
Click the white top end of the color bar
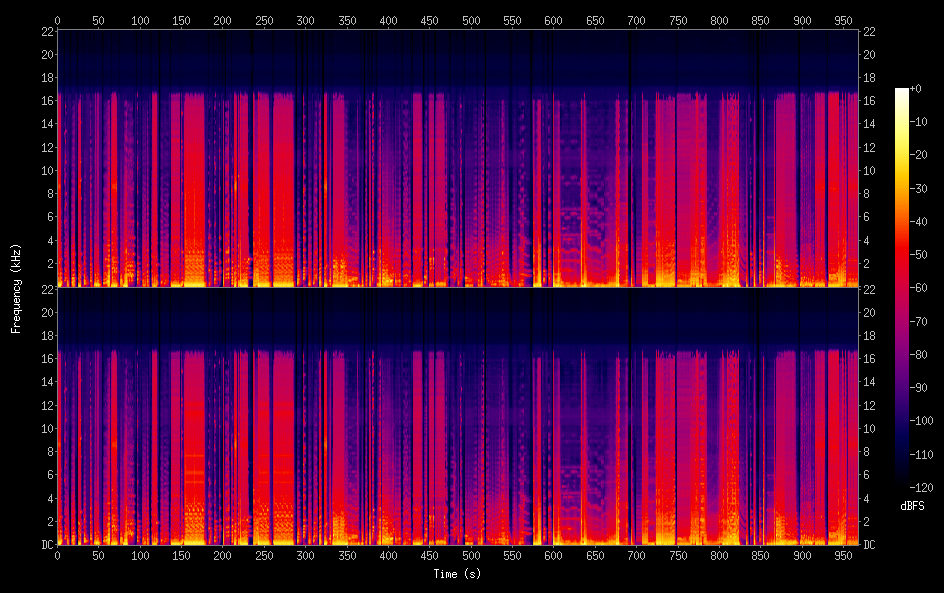coord(902,92)
